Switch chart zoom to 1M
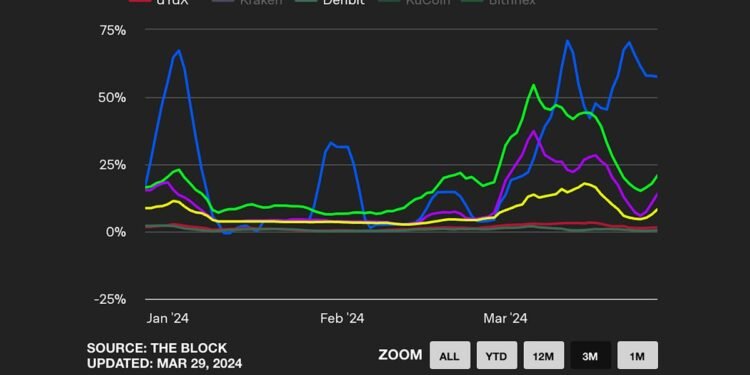The image size is (750, 375). coord(637,355)
